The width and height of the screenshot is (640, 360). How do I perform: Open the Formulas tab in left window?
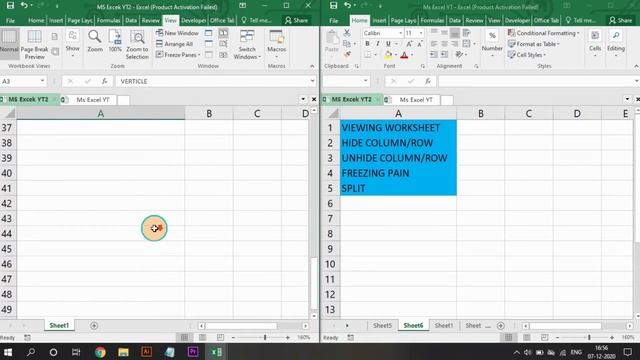108,20
